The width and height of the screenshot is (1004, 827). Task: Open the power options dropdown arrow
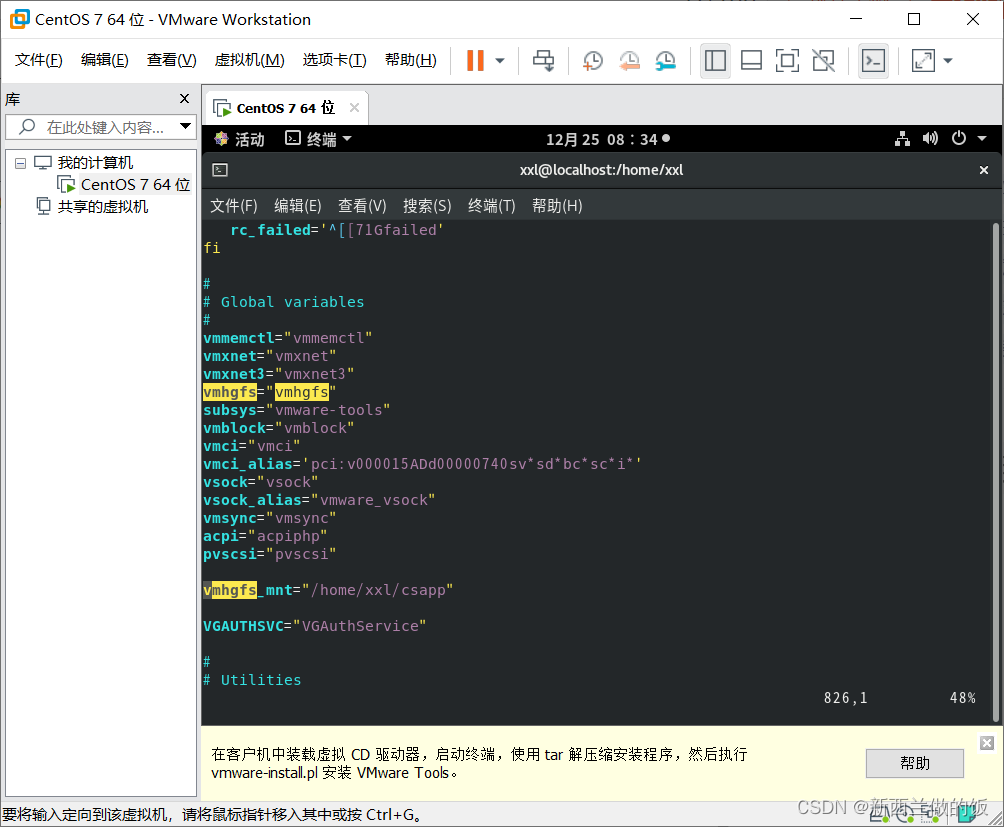pyautogui.click(x=500, y=61)
